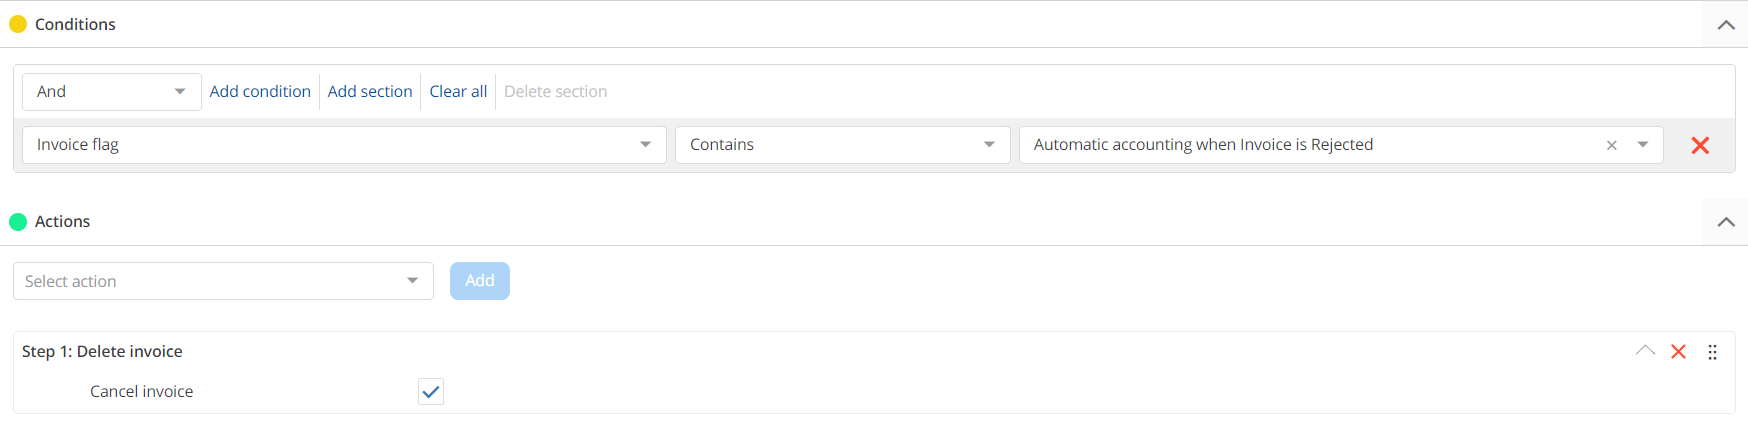Uncheck the Cancel invoice checkbox
Screen dimensions: 1748x424
431,392
